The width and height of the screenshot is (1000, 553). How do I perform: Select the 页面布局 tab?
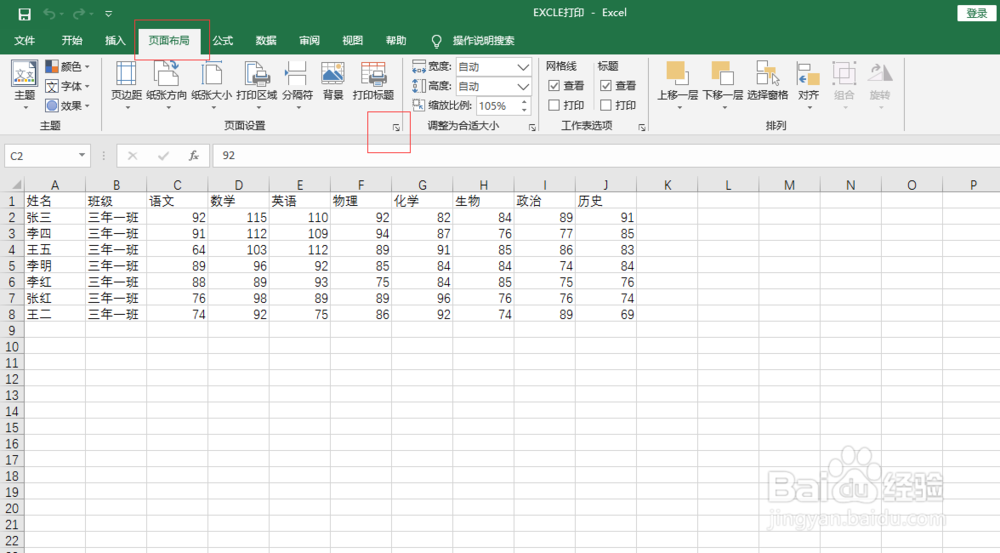pyautogui.click(x=169, y=40)
